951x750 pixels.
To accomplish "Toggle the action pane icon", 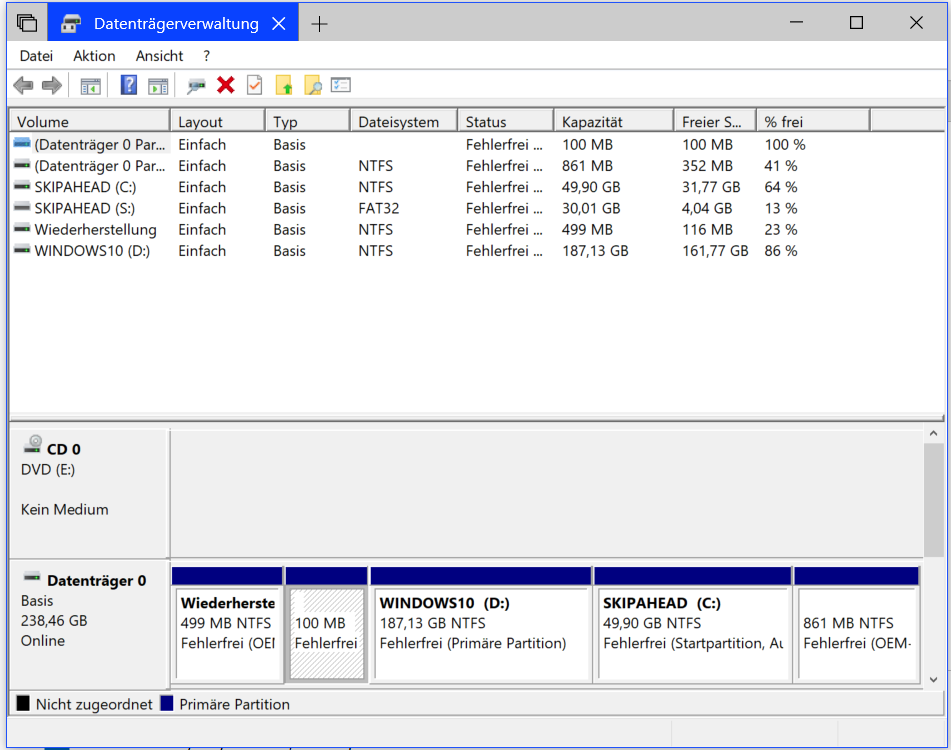I will tap(158, 86).
